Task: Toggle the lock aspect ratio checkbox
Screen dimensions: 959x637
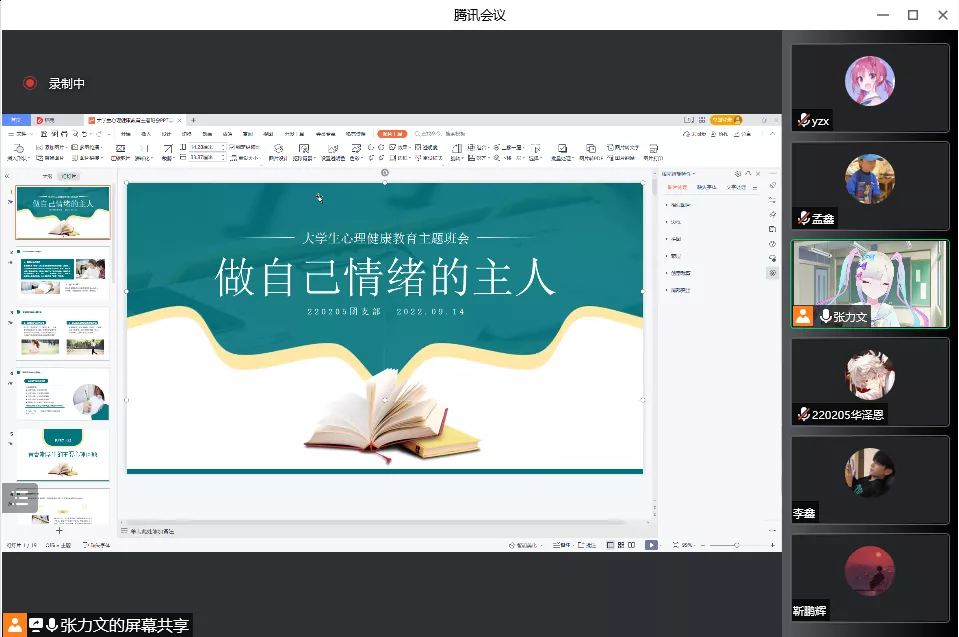Action: 233,147
